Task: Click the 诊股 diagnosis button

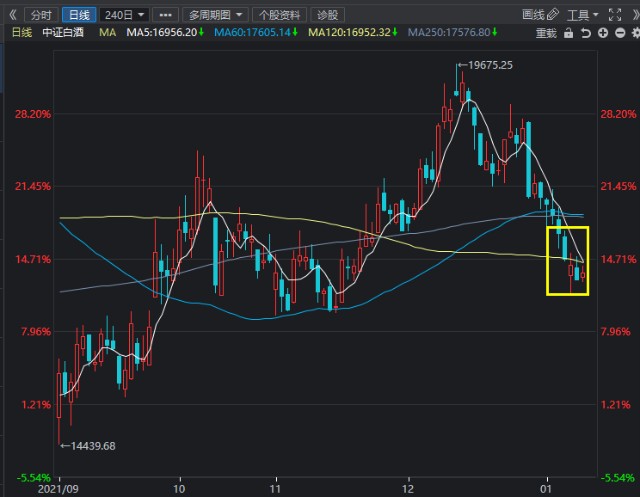Action: [x=327, y=15]
